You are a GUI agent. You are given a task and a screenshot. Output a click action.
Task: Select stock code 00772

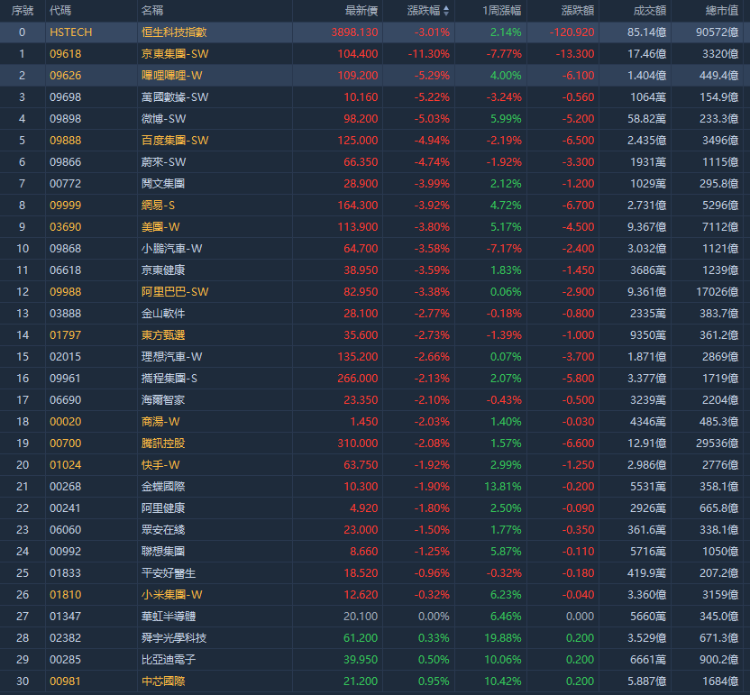[x=66, y=183]
